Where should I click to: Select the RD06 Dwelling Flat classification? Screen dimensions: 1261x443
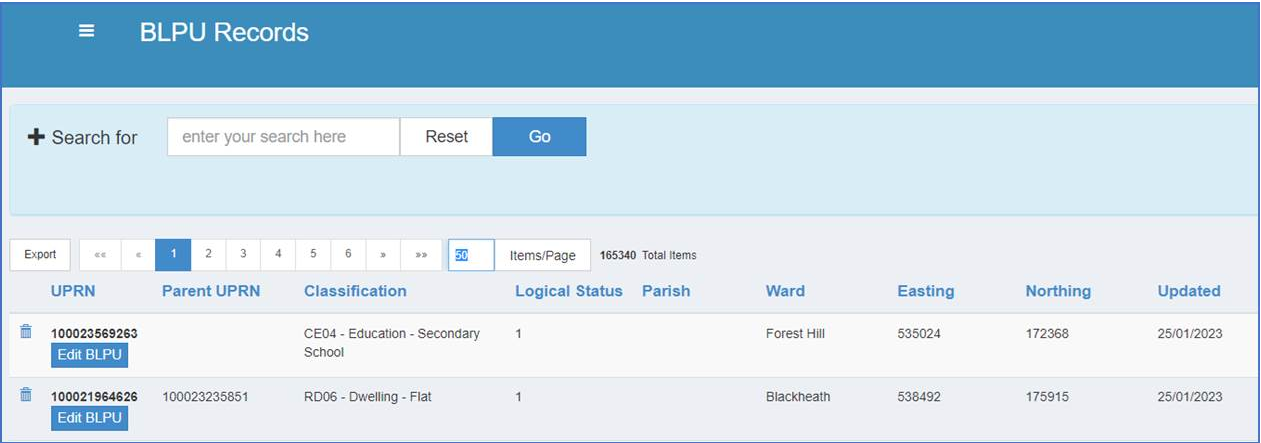pos(368,396)
